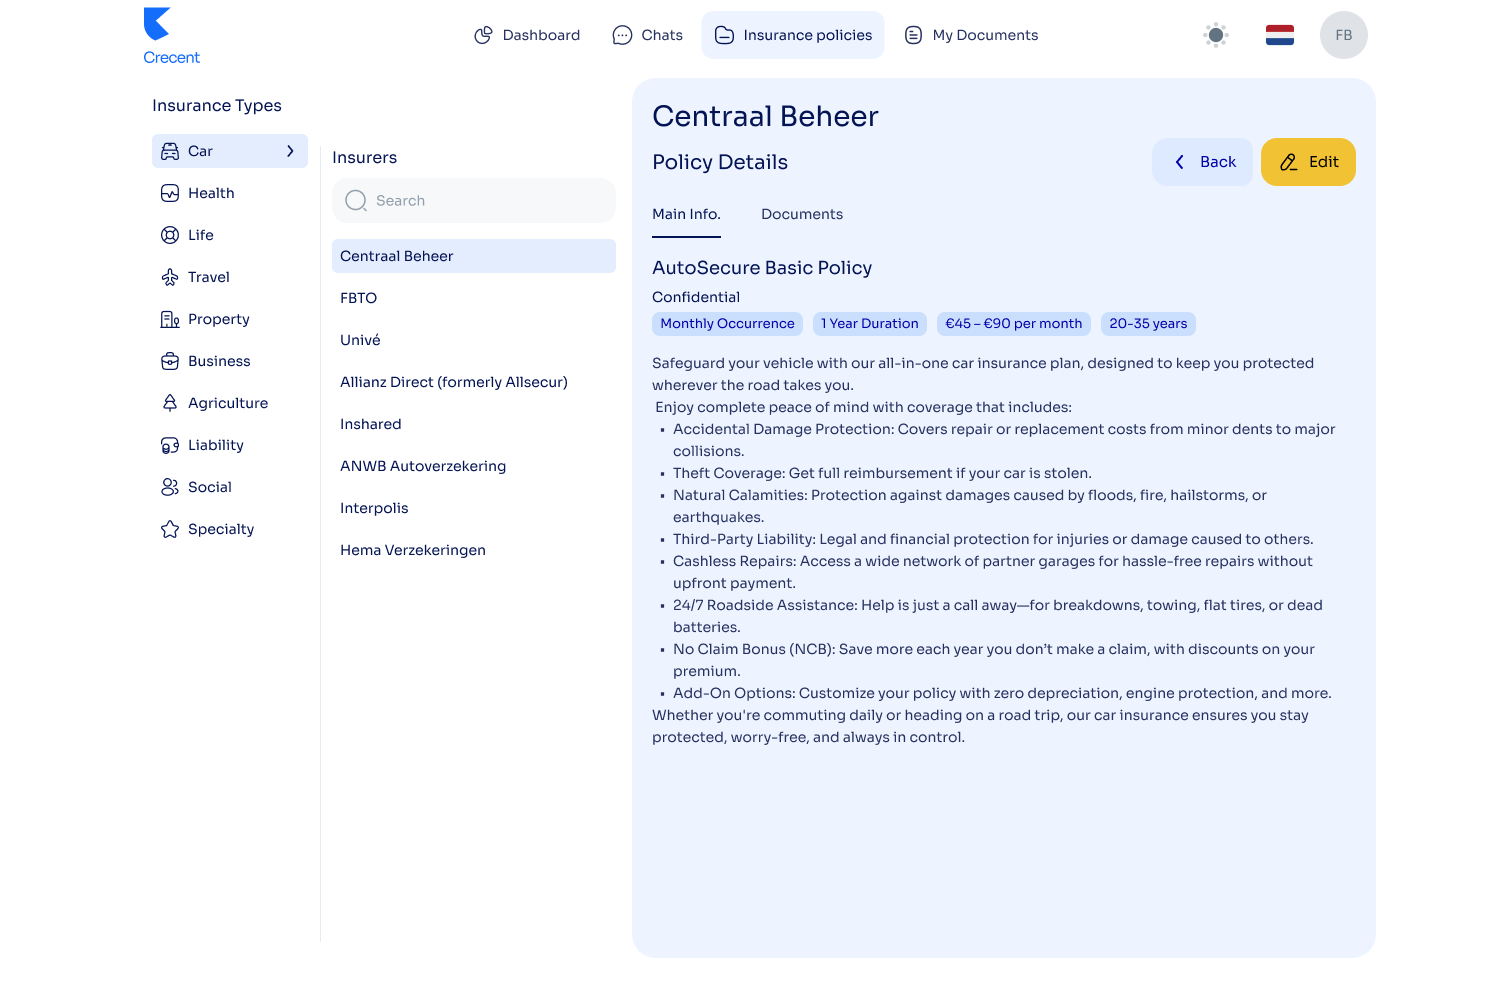Screen dimensions: 1512x982
Task: Click the insurers Search field
Action: (474, 201)
